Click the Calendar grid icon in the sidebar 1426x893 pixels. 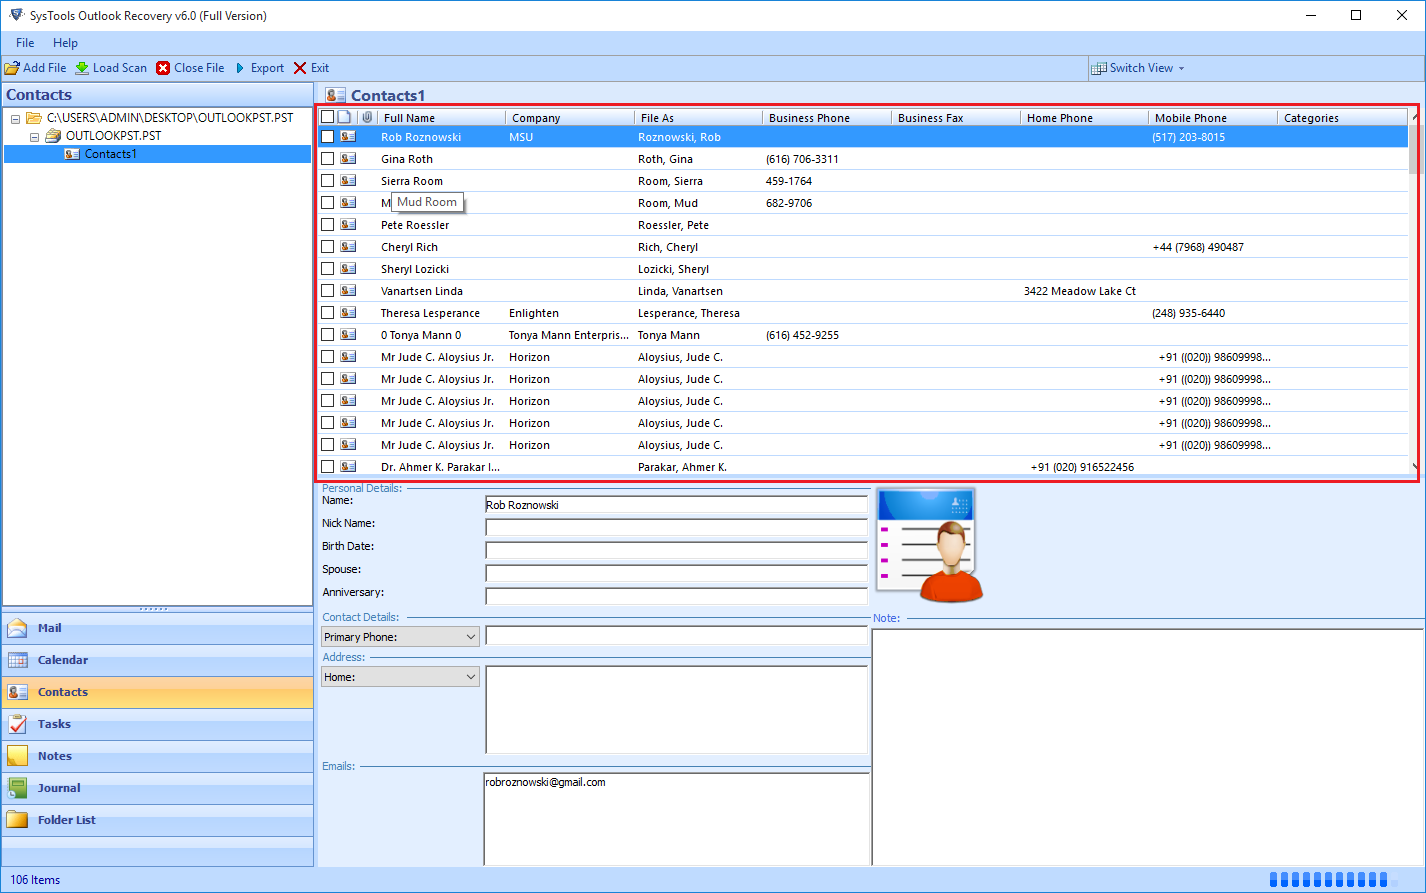[18, 660]
